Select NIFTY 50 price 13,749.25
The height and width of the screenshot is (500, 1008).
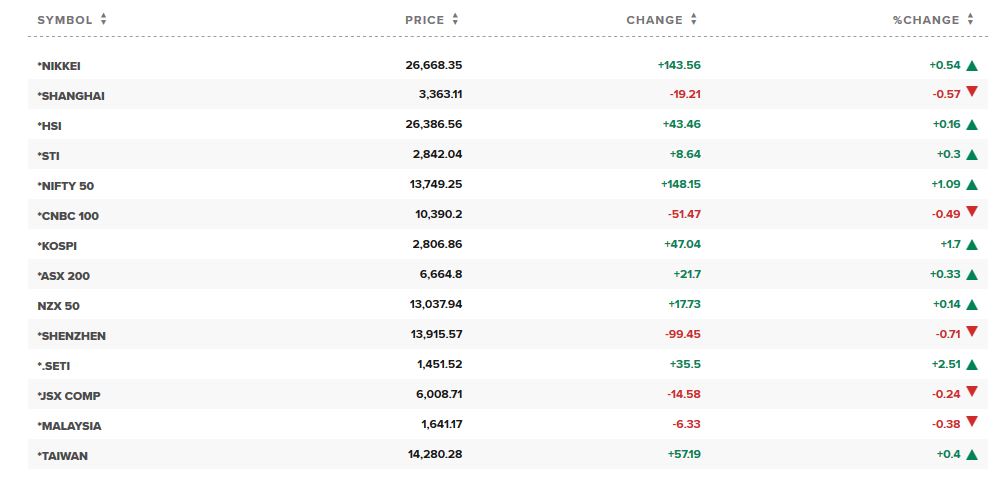(x=436, y=184)
